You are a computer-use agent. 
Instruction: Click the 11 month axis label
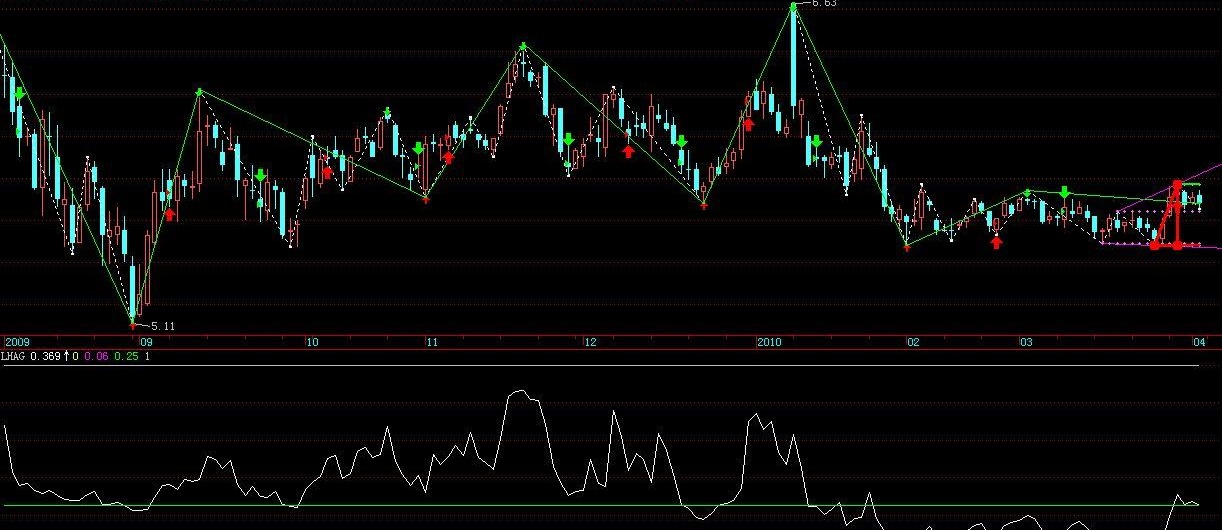click(433, 342)
